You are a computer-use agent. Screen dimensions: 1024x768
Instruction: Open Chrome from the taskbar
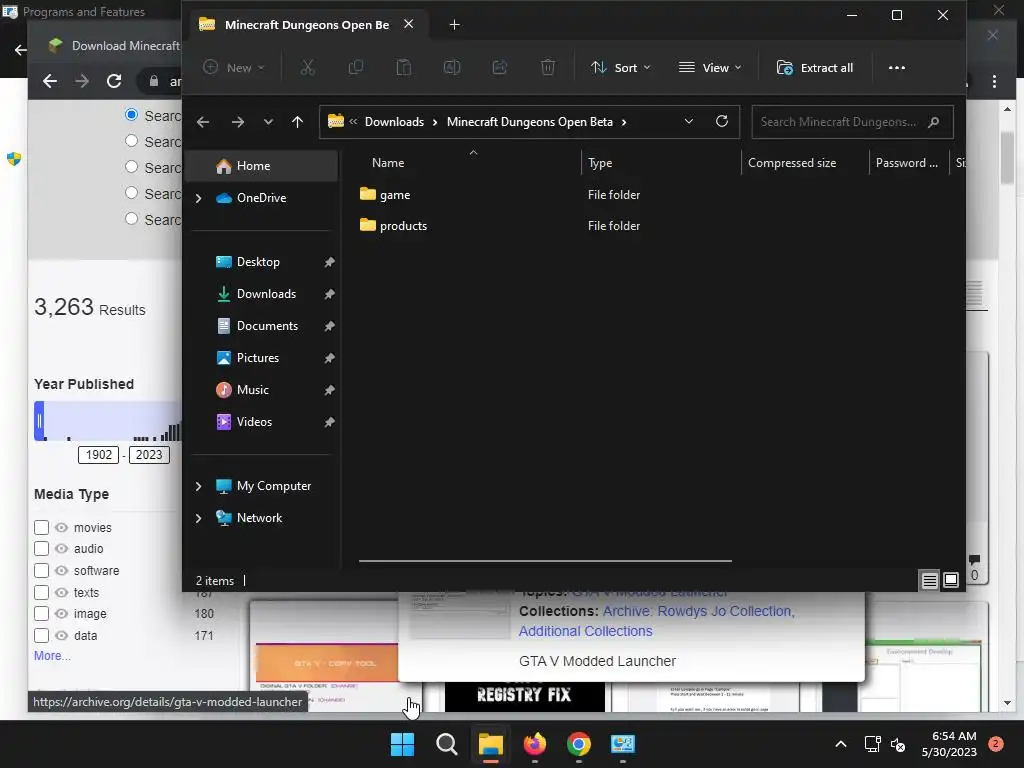point(579,744)
